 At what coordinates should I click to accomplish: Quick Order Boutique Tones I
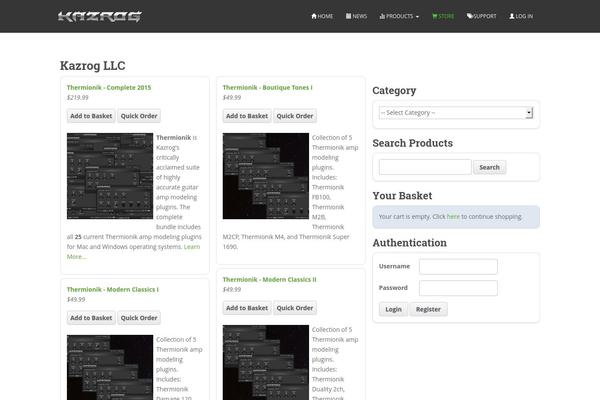click(295, 116)
